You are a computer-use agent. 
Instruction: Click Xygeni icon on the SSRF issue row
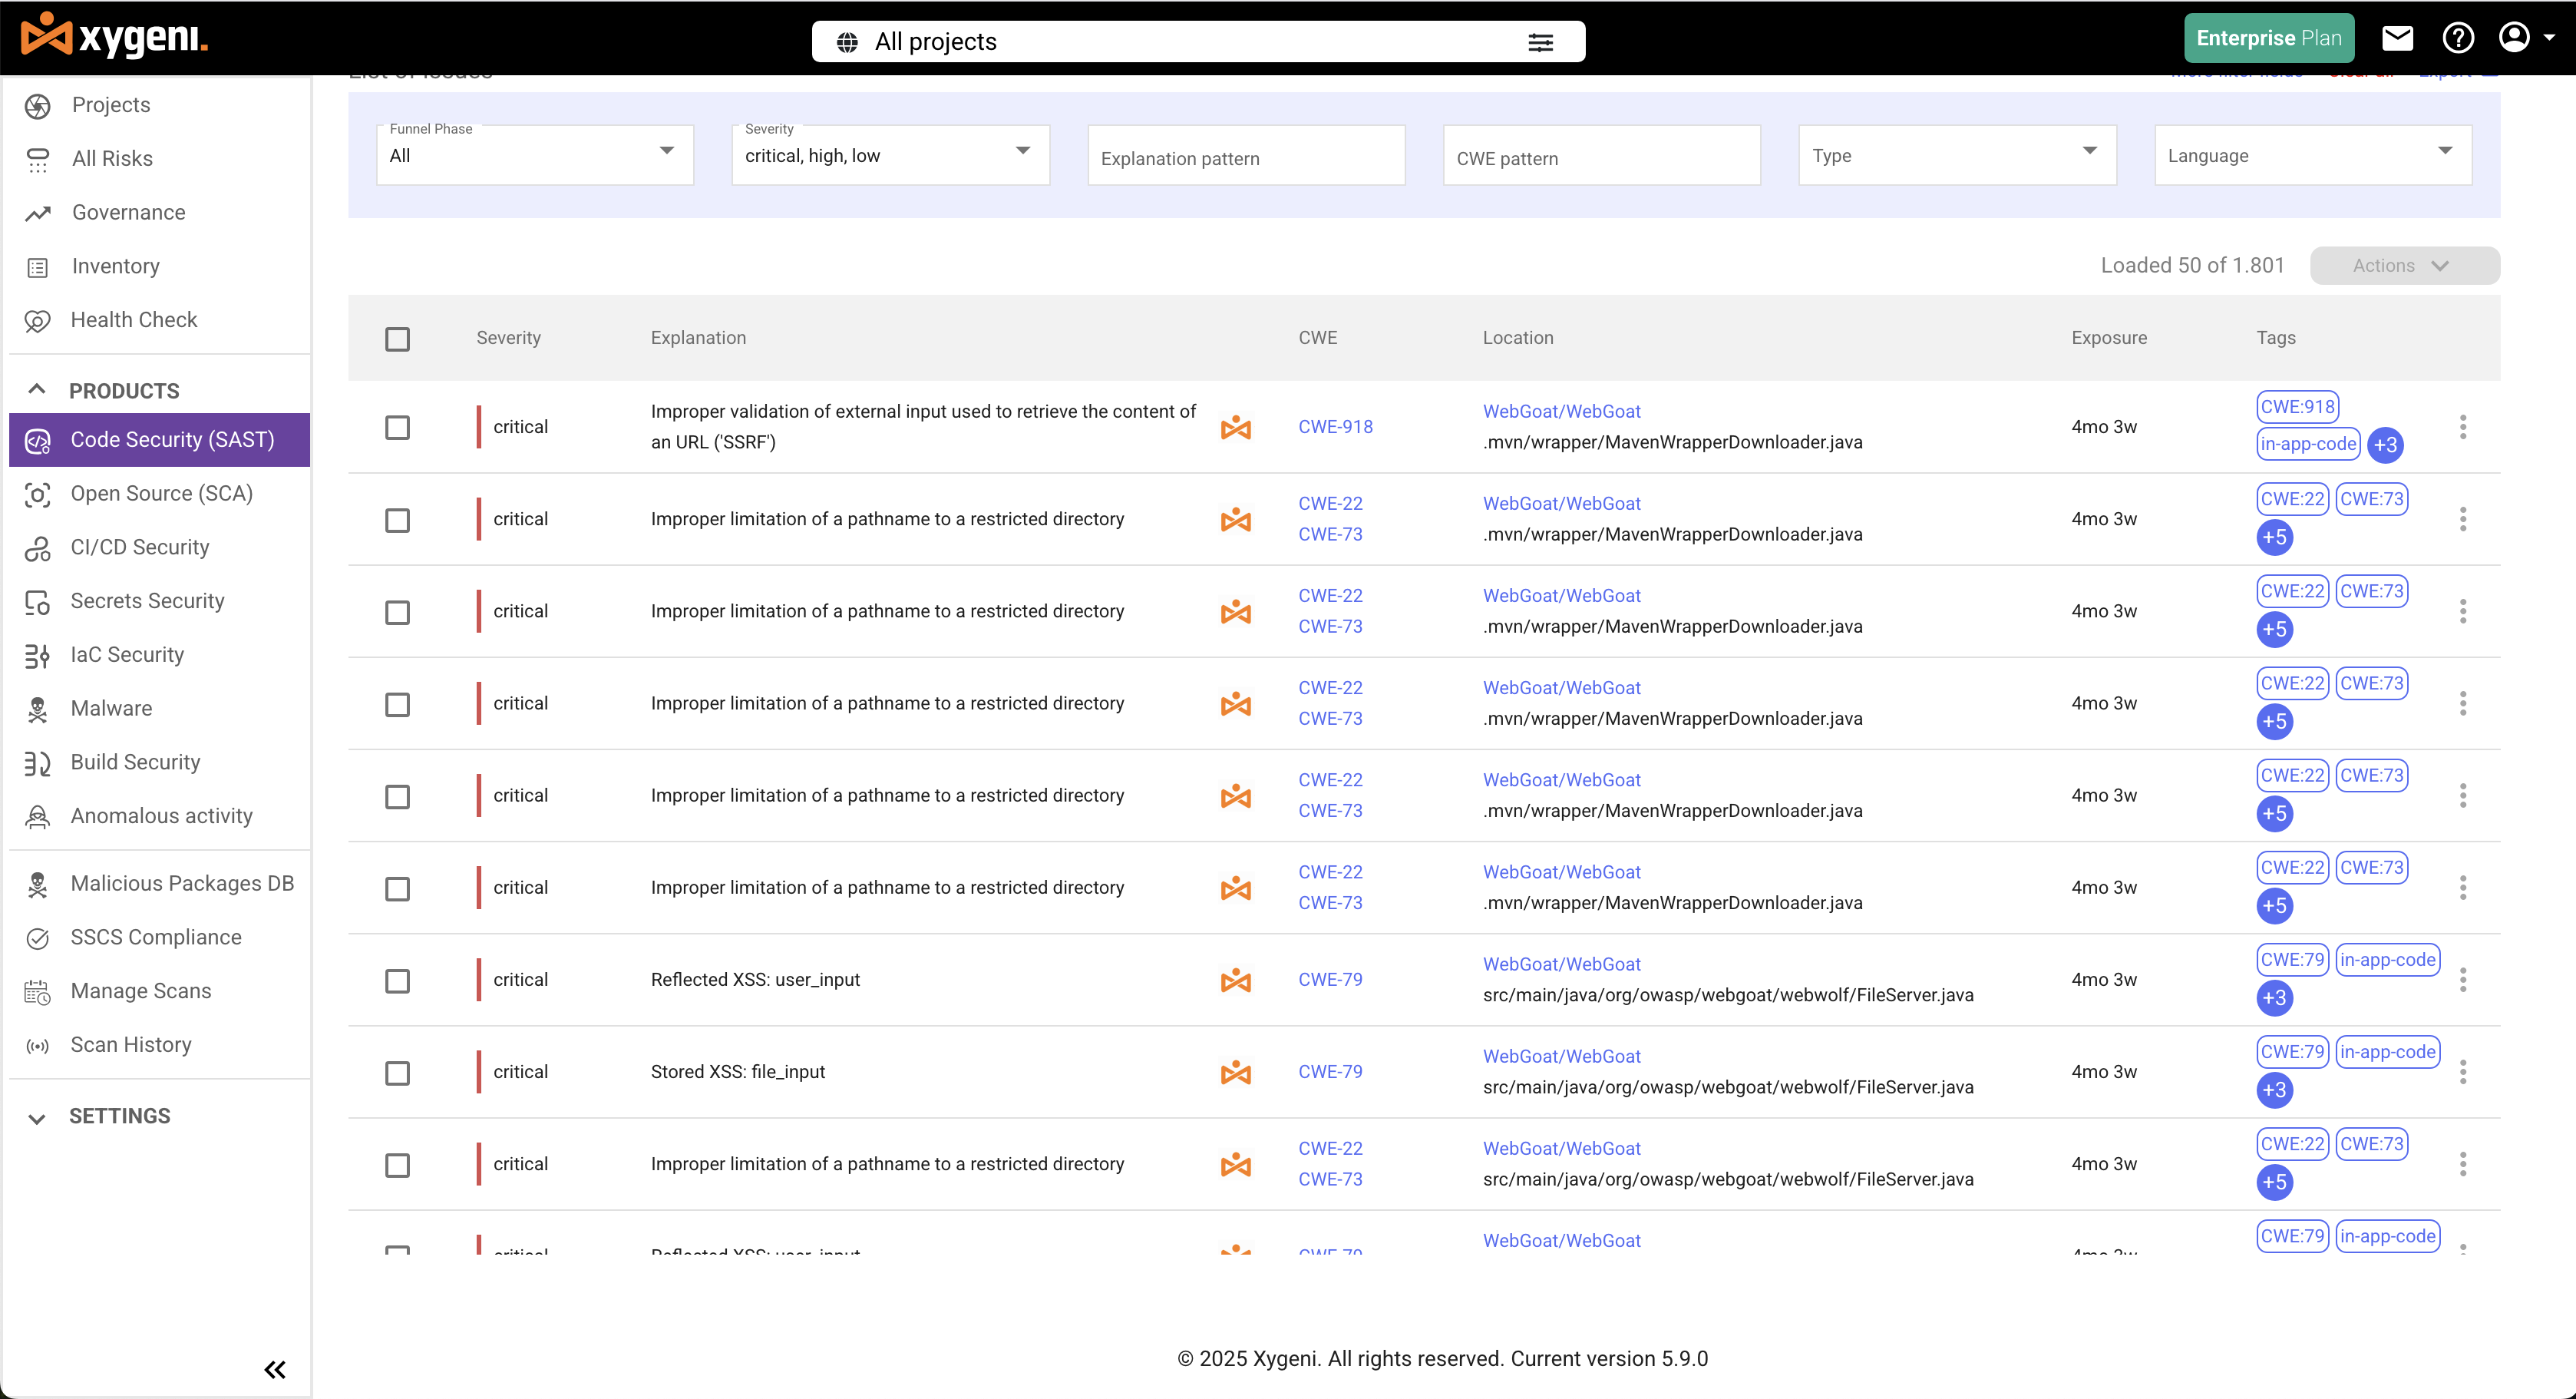click(1235, 428)
